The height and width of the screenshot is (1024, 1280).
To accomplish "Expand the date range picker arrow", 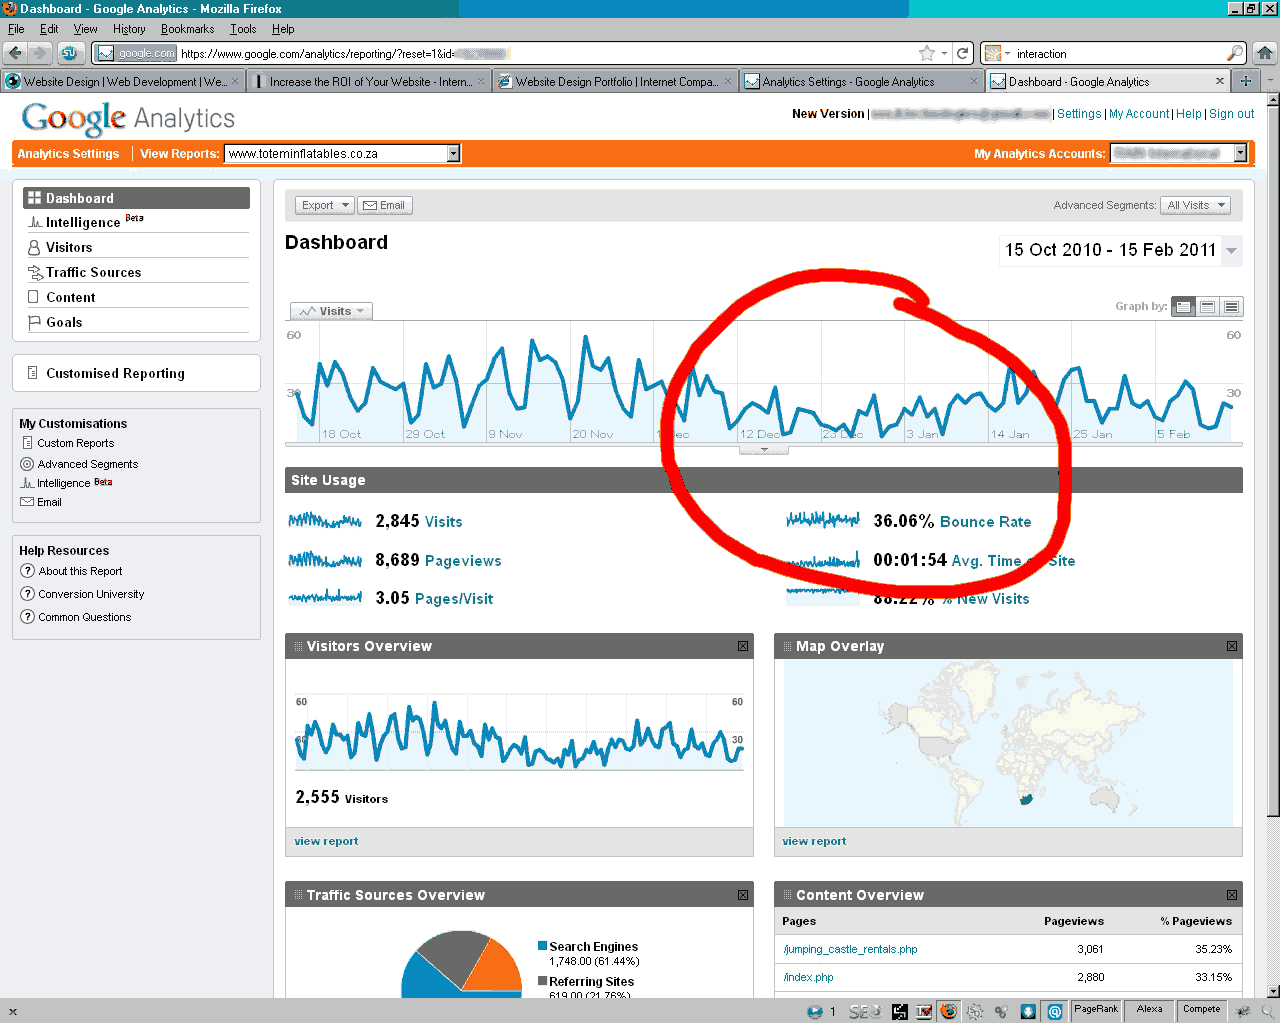I will [1232, 251].
